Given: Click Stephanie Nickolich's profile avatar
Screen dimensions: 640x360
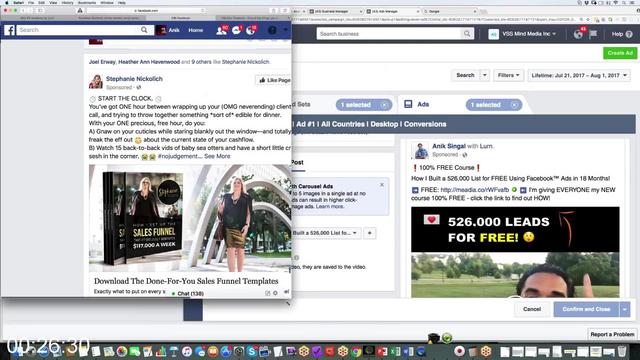Looking at the screenshot, I should (96, 82).
